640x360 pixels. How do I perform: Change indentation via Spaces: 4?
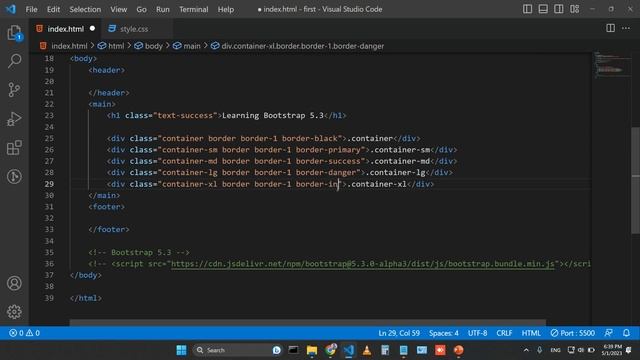point(444,333)
